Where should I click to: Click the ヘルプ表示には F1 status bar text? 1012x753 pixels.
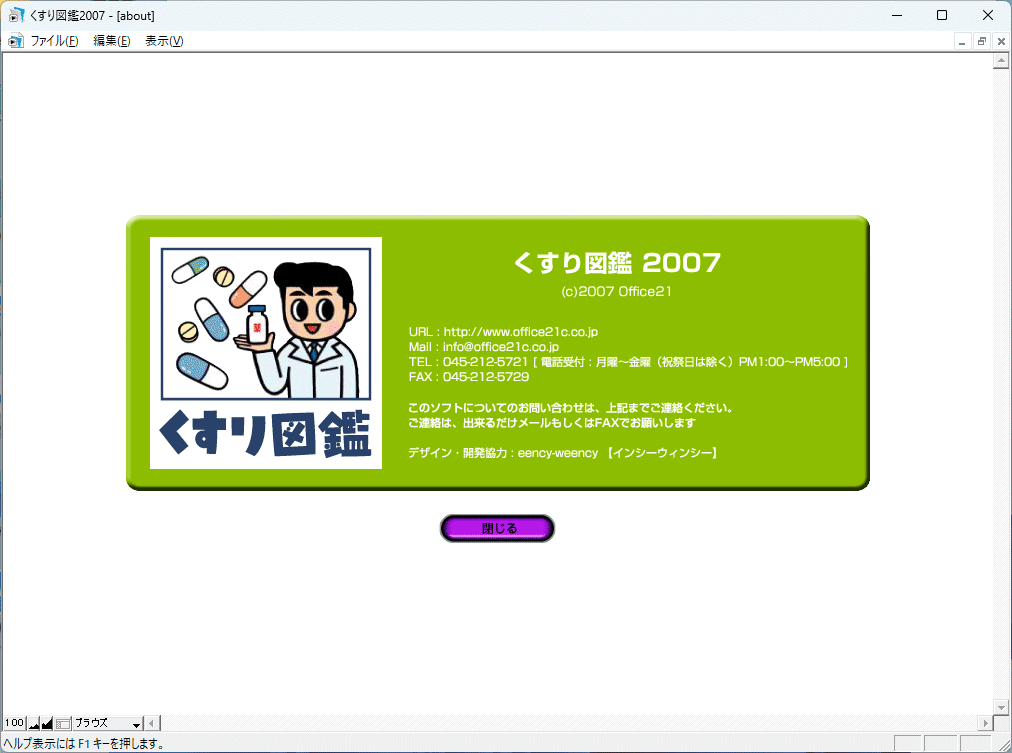point(84,743)
